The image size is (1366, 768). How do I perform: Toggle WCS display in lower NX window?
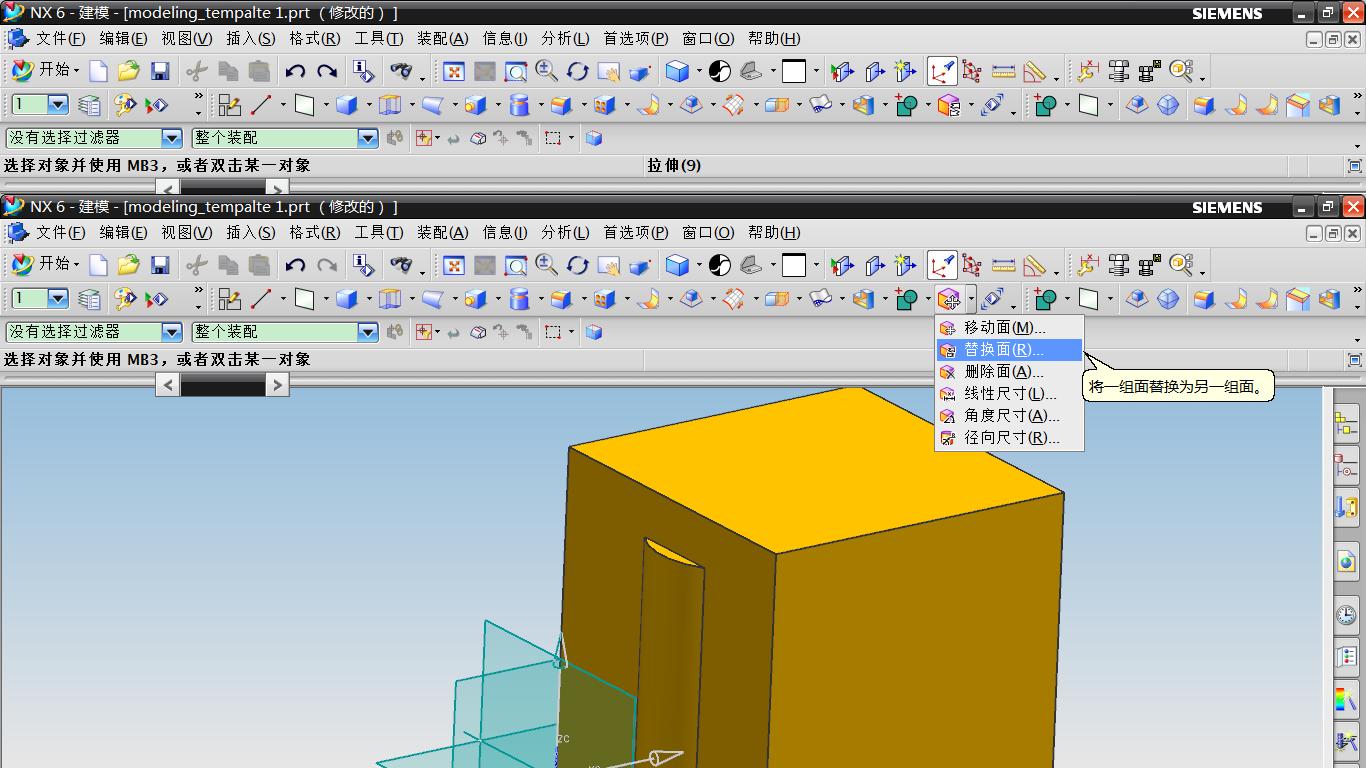(942, 265)
